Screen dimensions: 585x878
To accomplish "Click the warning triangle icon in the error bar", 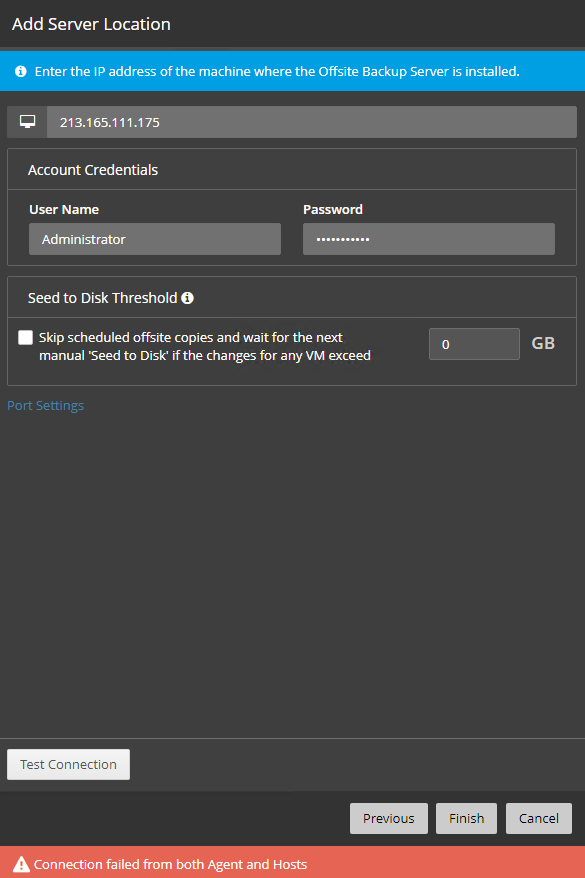I will click(x=21, y=864).
